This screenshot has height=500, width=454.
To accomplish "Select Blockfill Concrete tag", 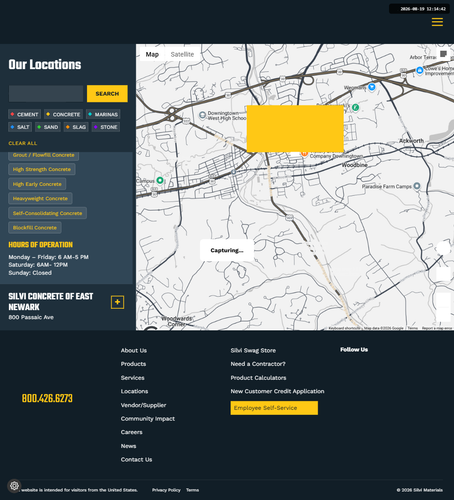I will (x=35, y=228).
